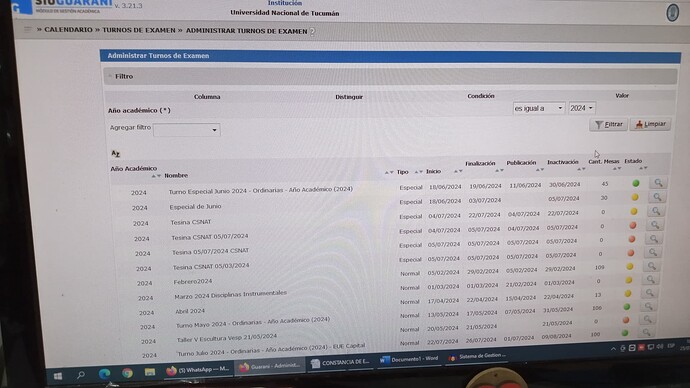Open details of Turno Especial Junio 2024 row
Viewport: 690px width, 388px height.
tap(658, 183)
